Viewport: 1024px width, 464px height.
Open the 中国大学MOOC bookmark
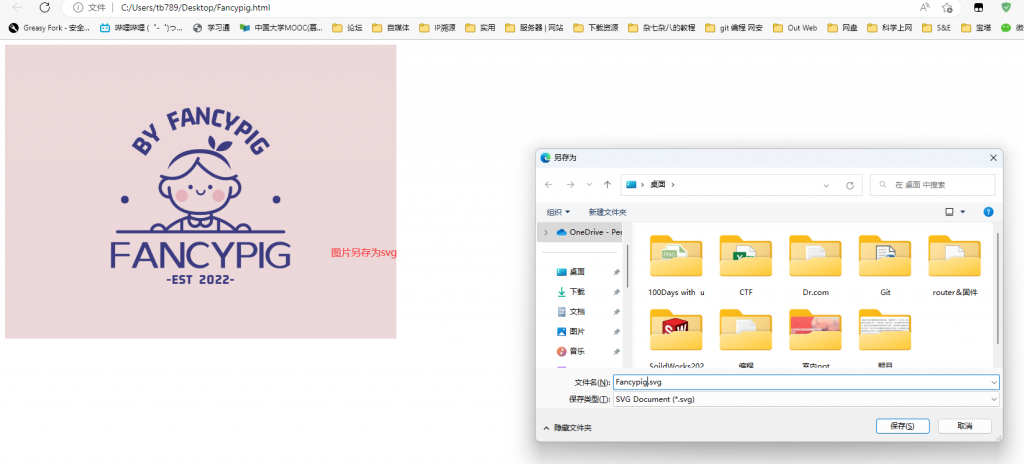pos(281,27)
